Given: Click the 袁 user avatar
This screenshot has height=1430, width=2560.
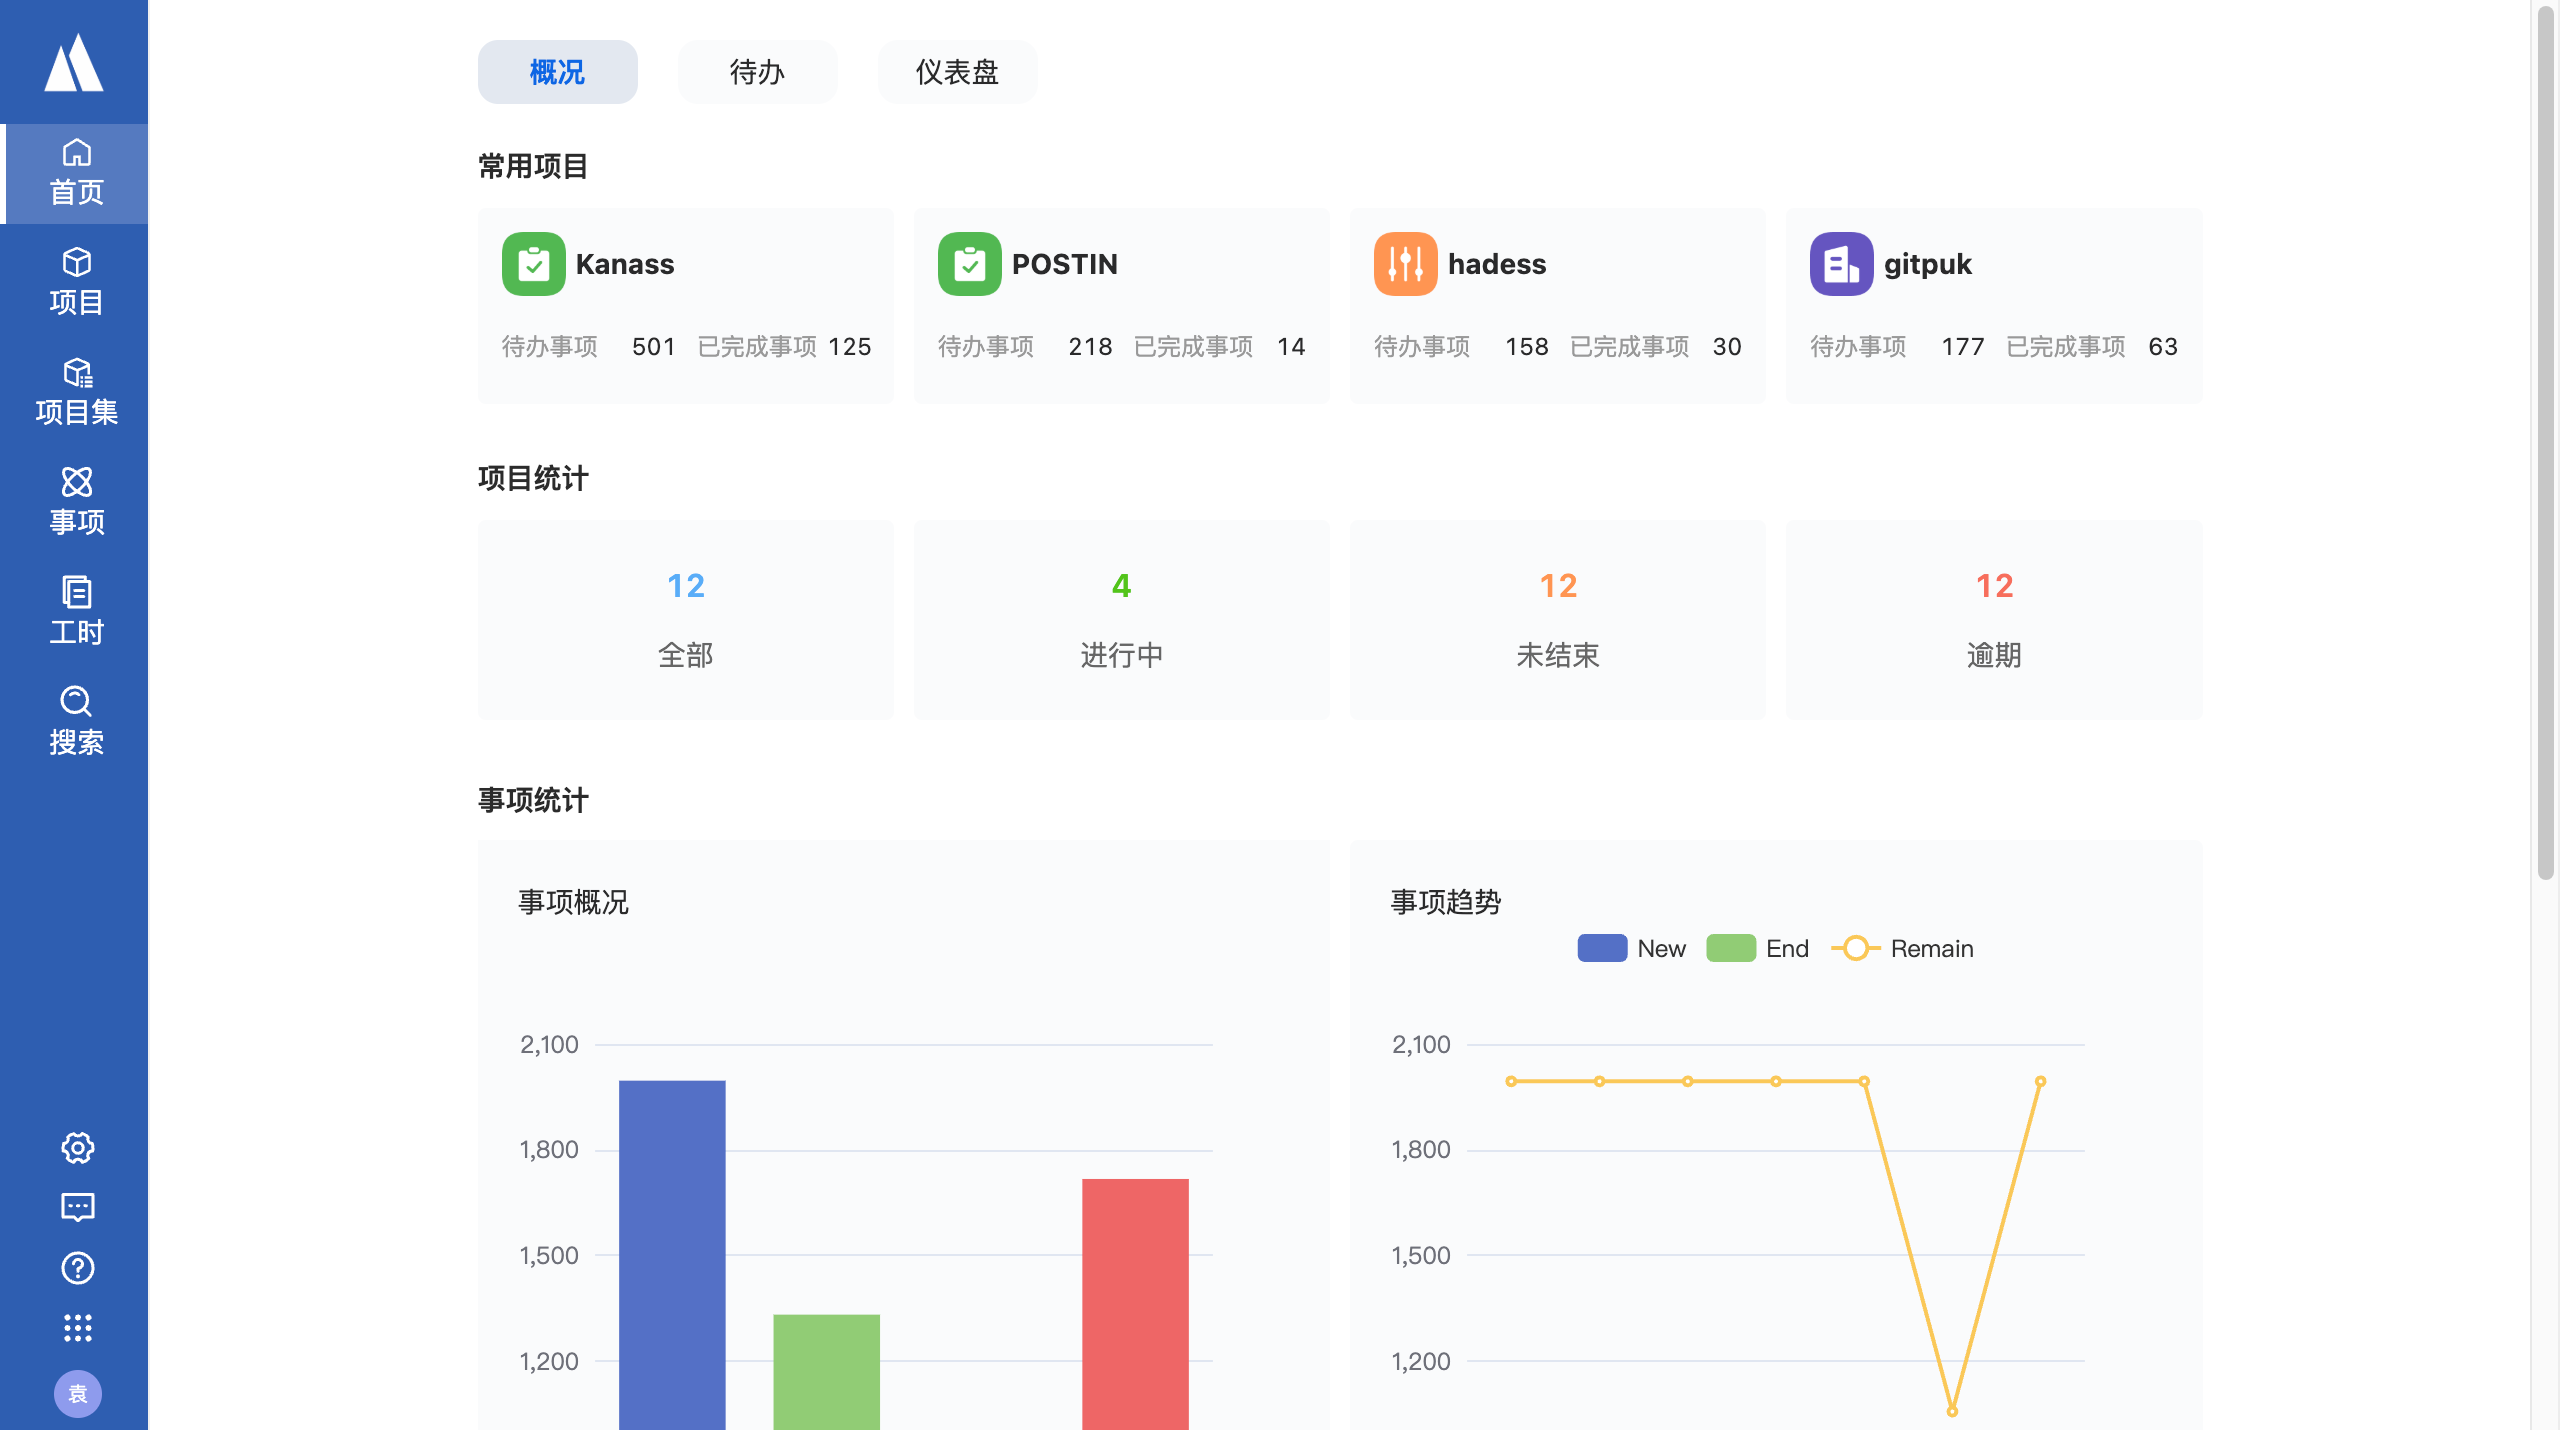Looking at the screenshot, I should point(77,1394).
